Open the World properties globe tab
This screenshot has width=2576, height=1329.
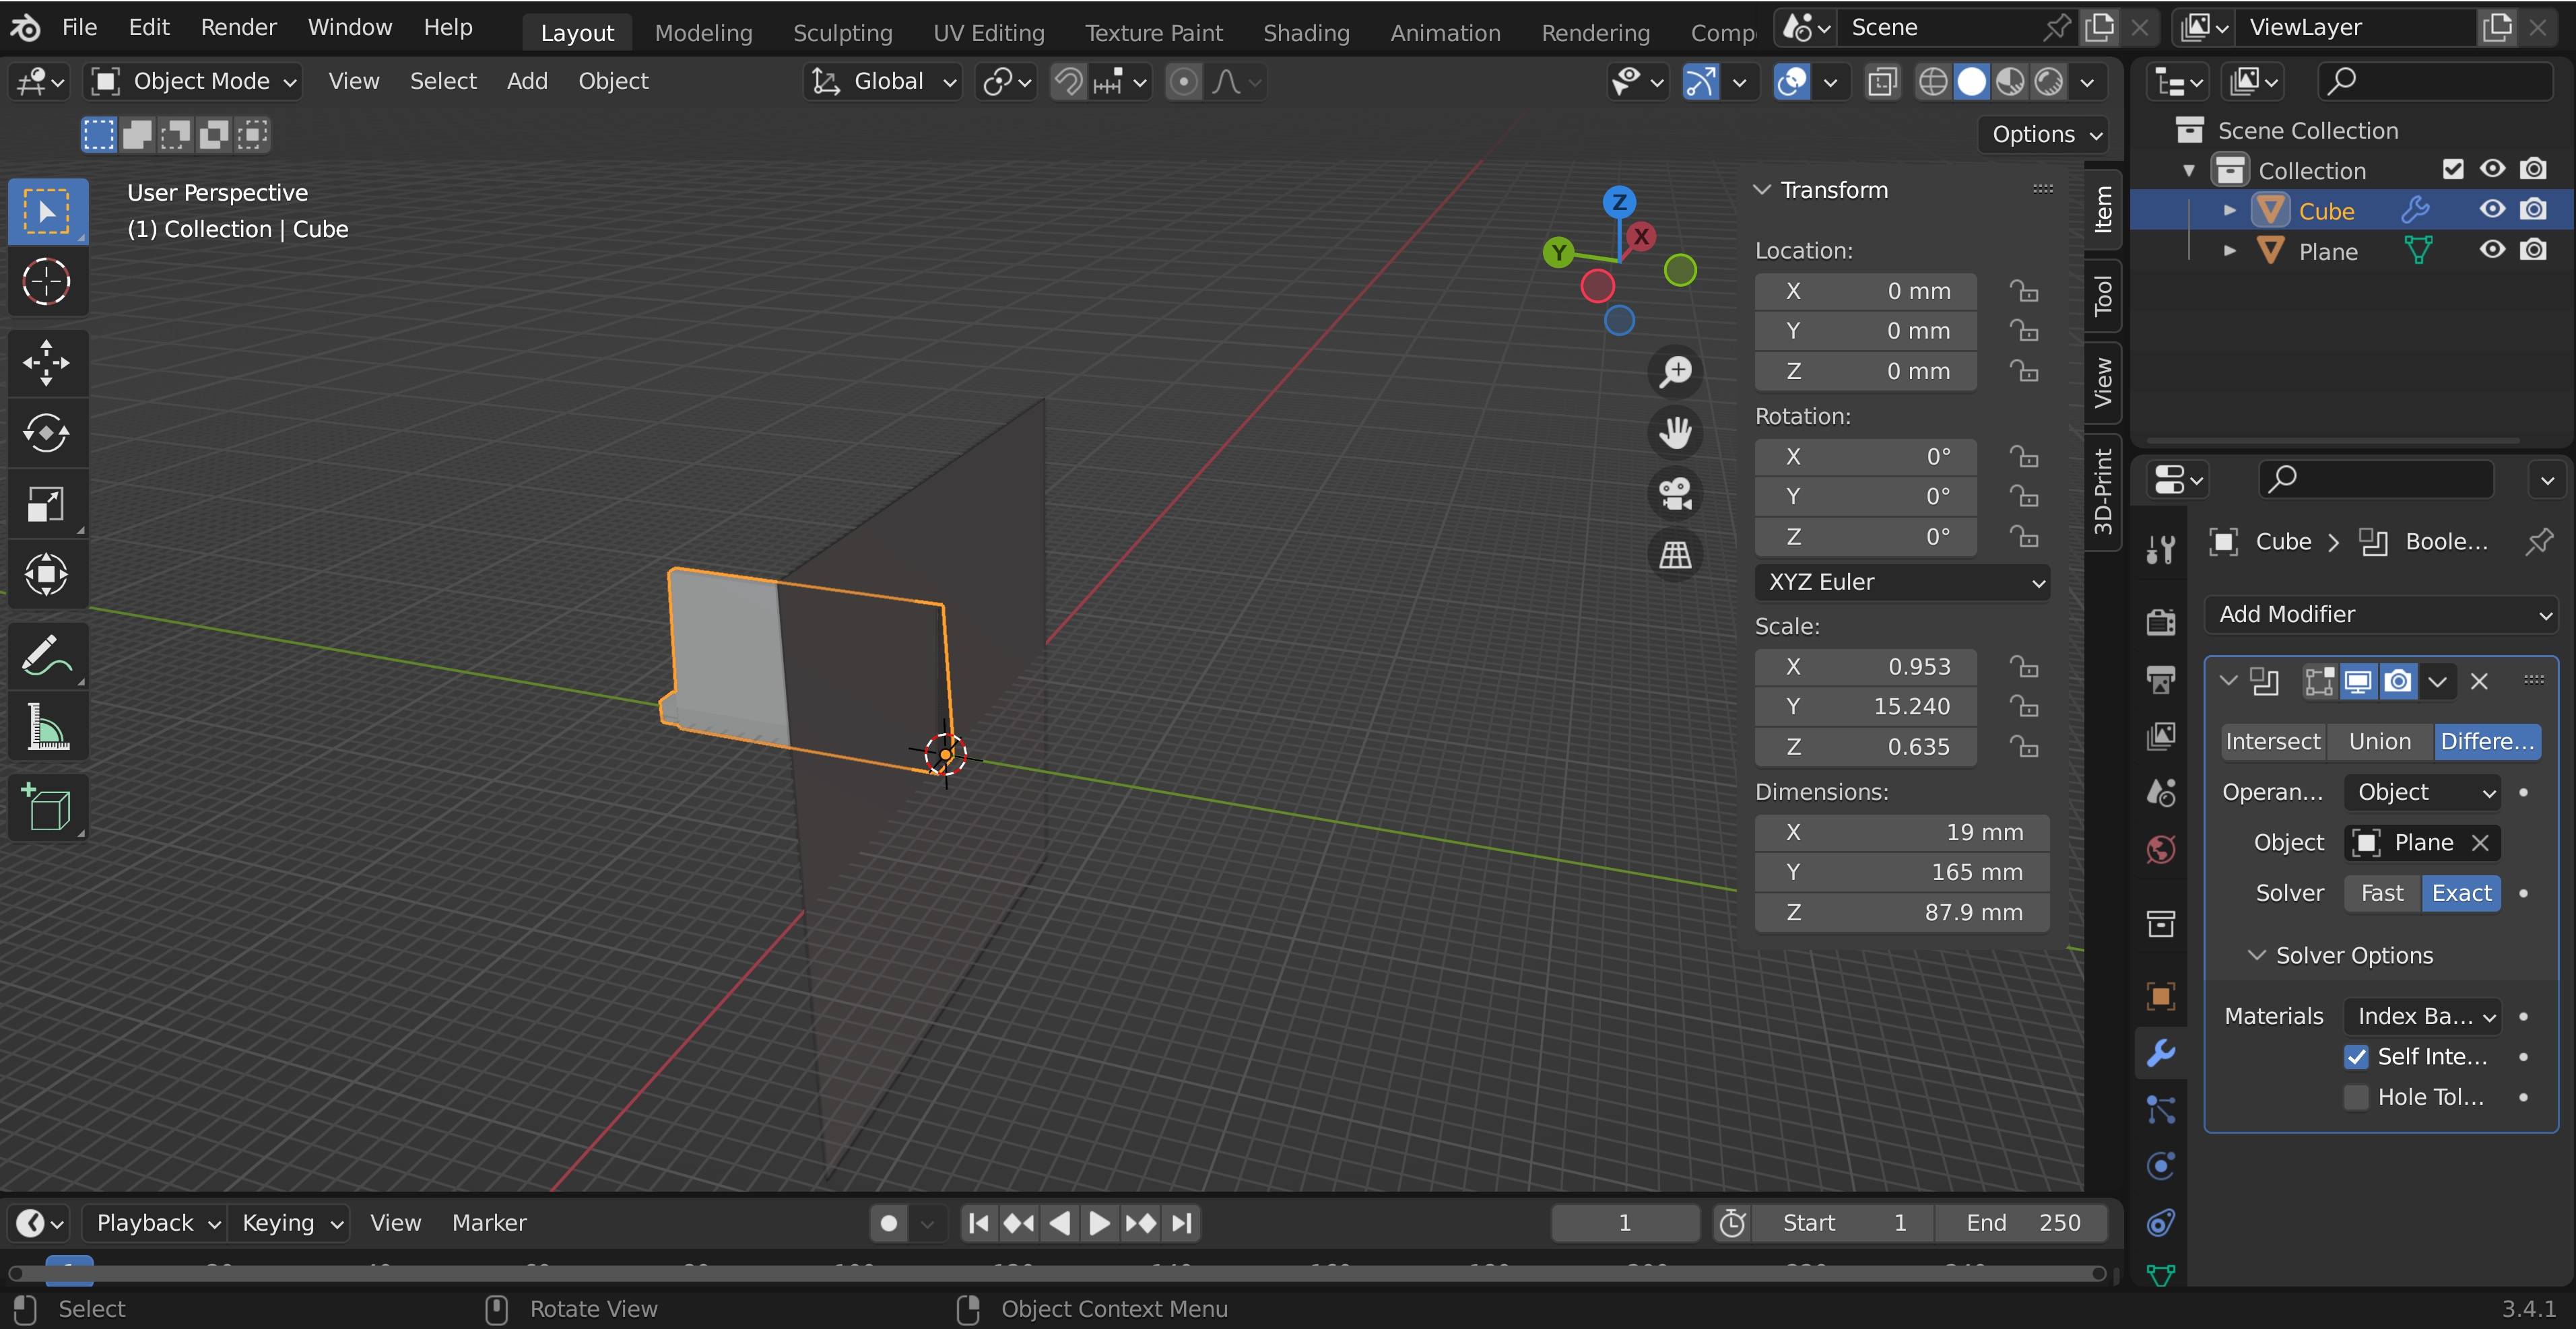pyautogui.click(x=2161, y=850)
